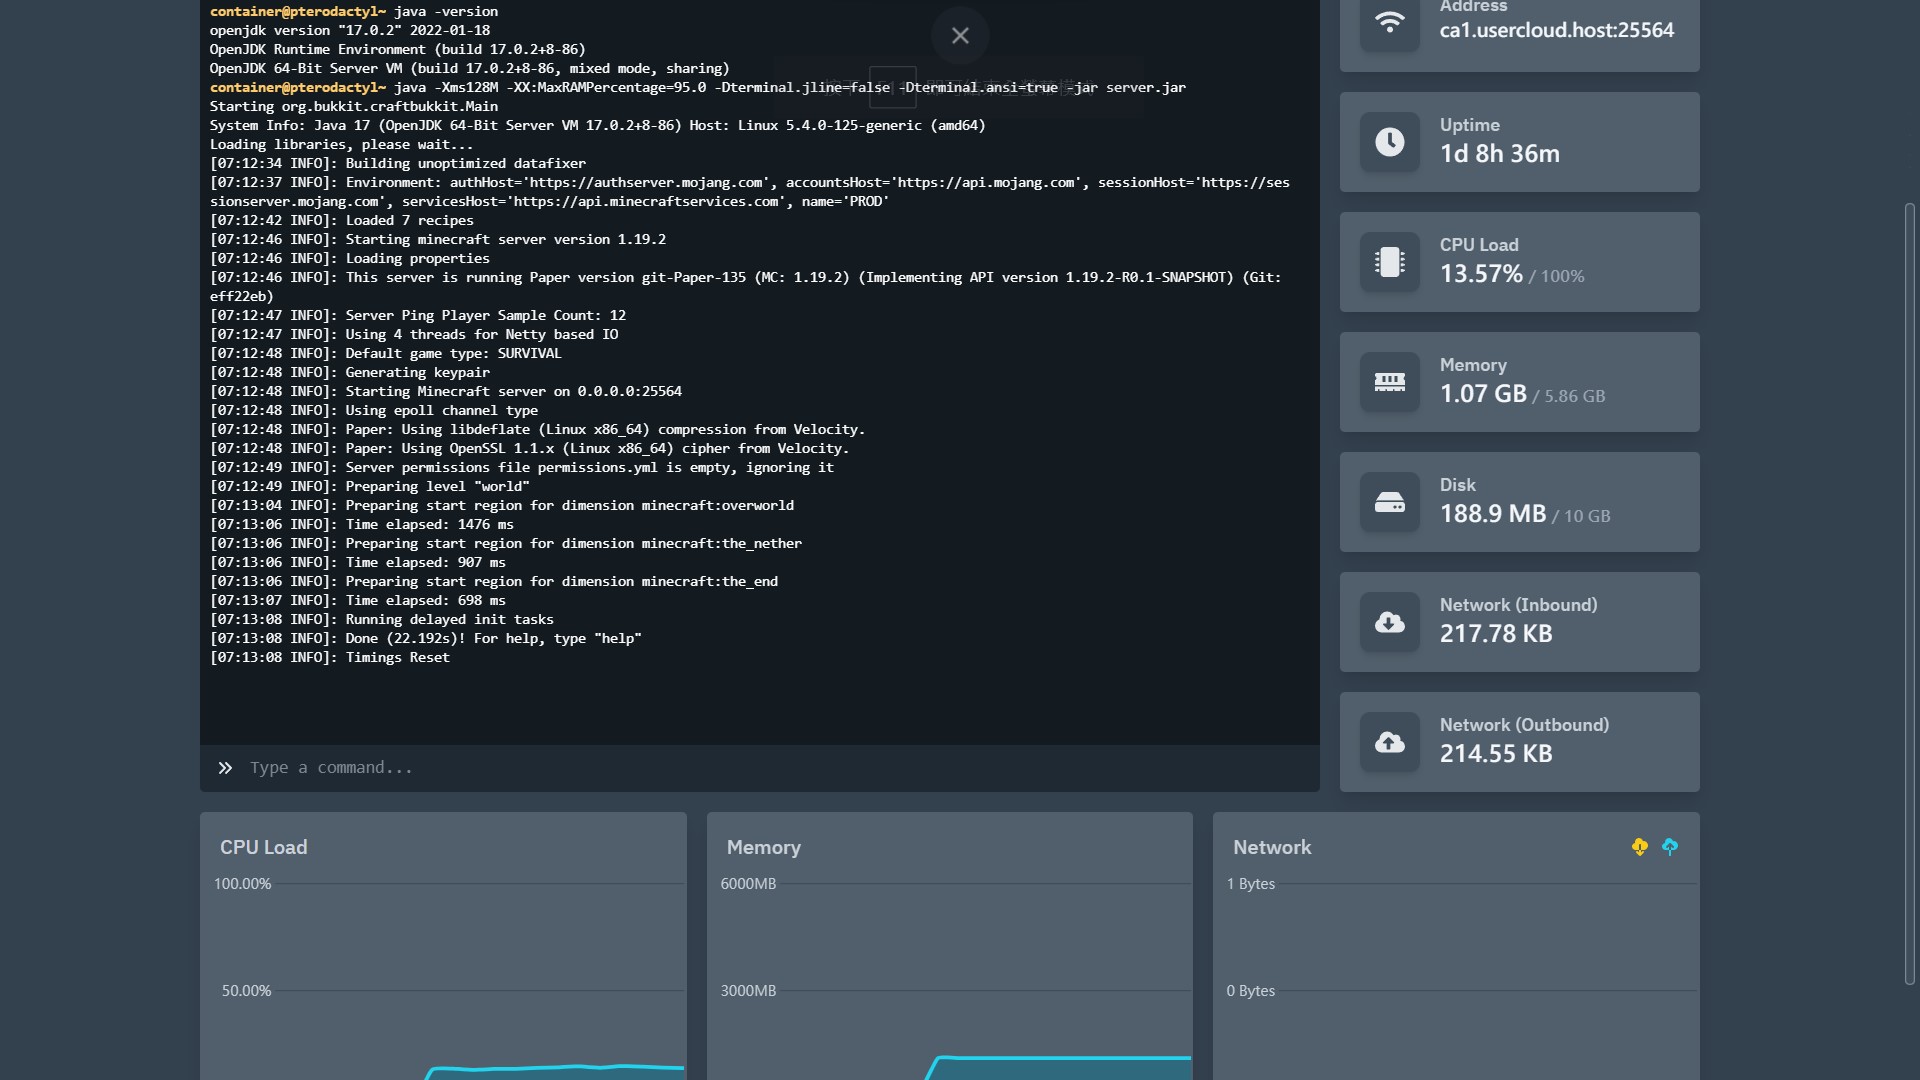
Task: Click the memory module icon on the Memory card
Action: pos(1389,382)
